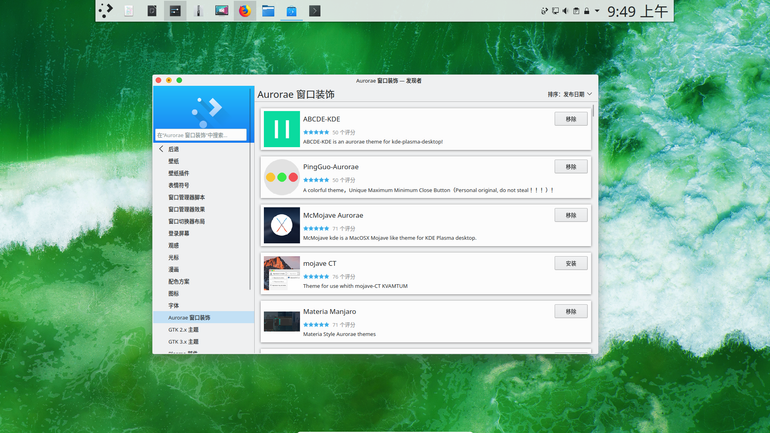
Task: Open the PingGuo-Aurorae theme thumbnail
Action: pyautogui.click(x=281, y=177)
